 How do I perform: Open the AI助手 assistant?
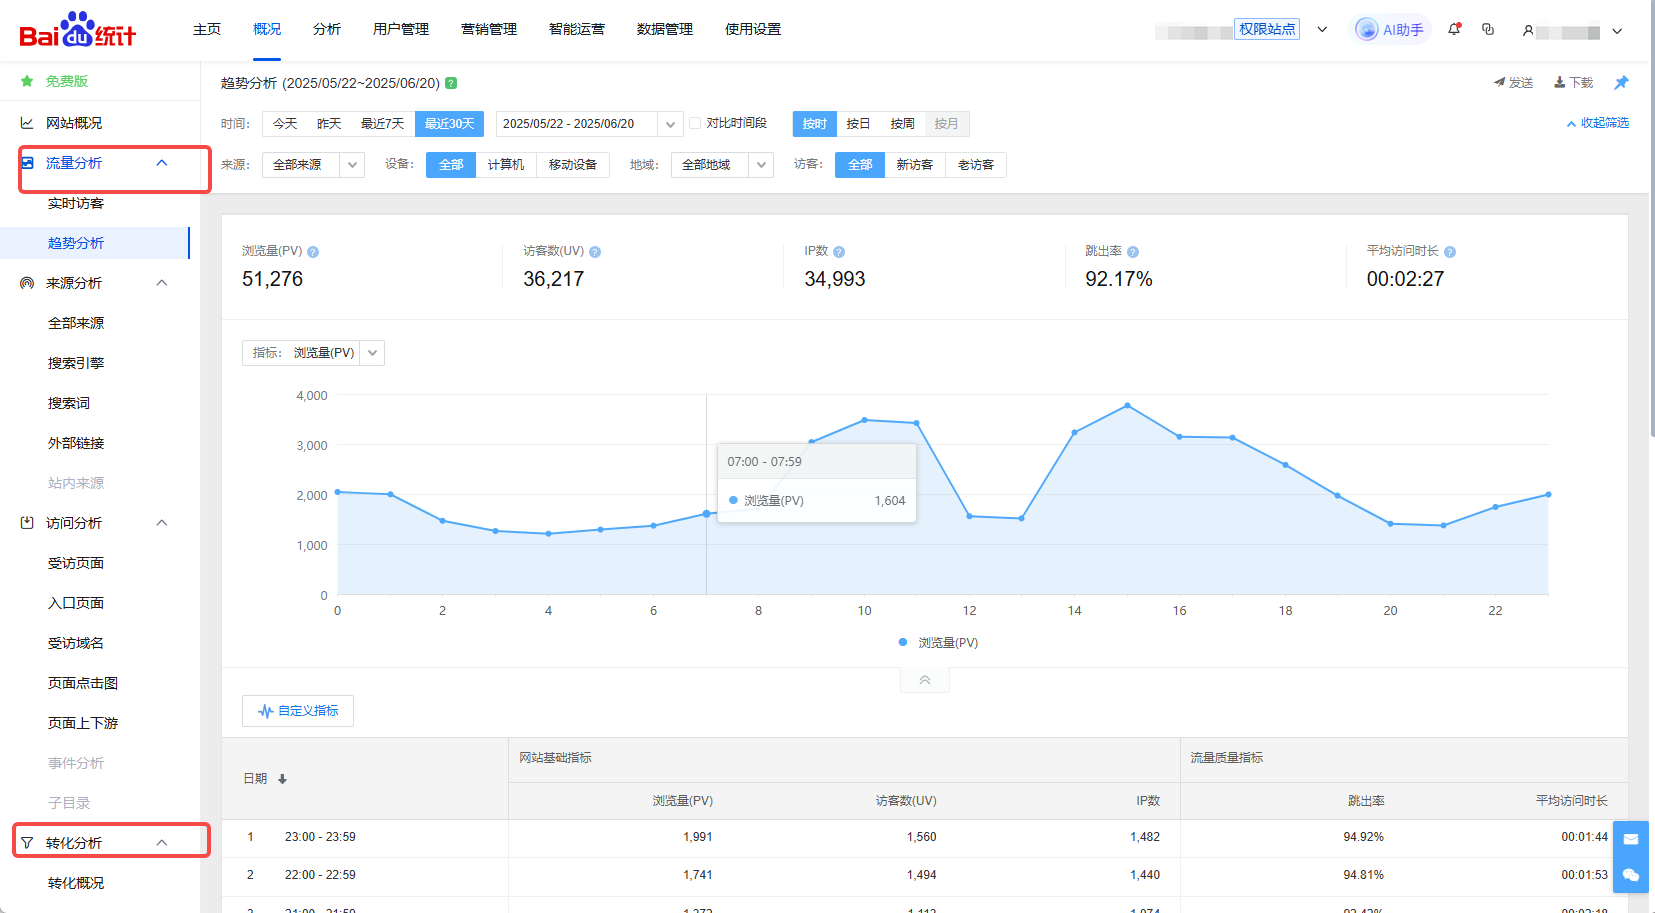[x=1391, y=30]
